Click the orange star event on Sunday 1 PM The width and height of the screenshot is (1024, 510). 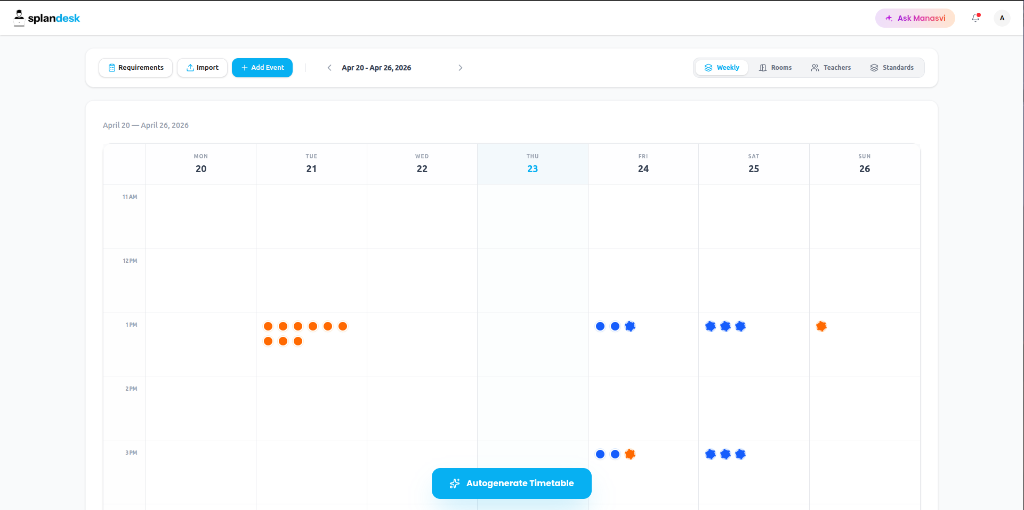821,326
